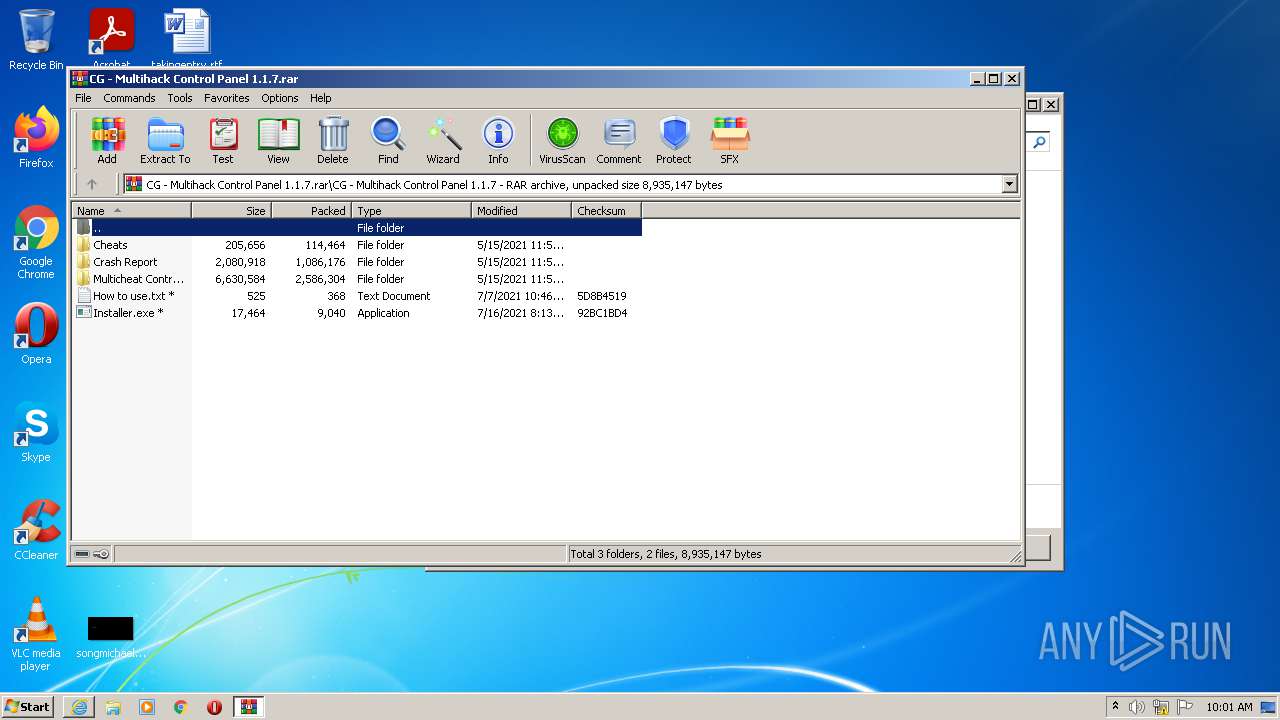
Task: Click the address bar path text
Action: point(434,184)
